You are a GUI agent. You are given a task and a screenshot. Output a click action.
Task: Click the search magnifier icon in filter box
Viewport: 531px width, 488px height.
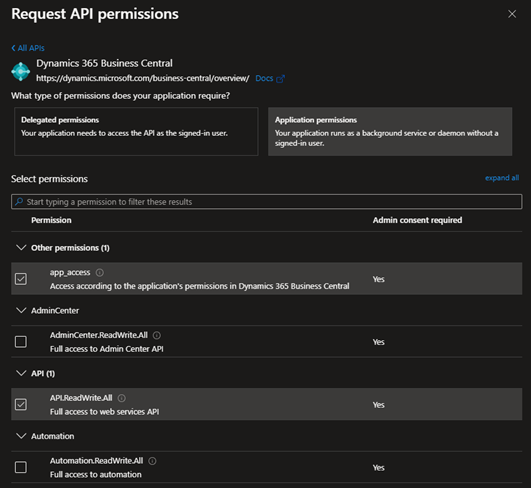click(x=19, y=202)
